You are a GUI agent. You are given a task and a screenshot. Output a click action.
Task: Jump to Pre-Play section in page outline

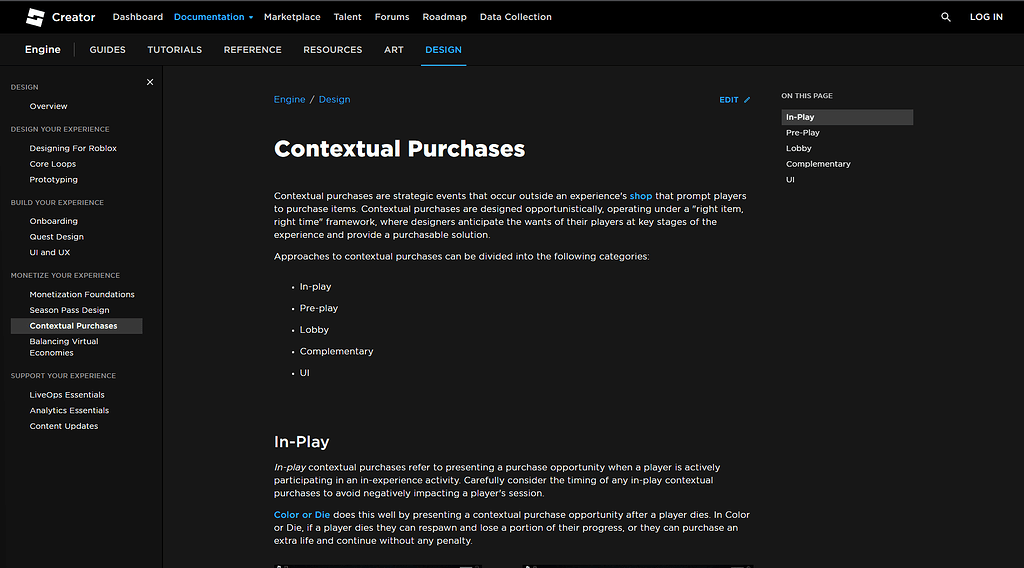[x=802, y=133]
